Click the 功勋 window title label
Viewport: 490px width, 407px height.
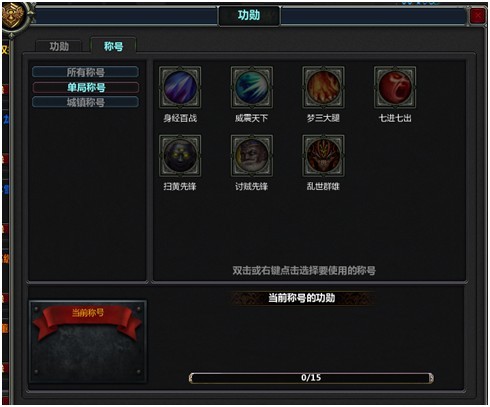(249, 15)
